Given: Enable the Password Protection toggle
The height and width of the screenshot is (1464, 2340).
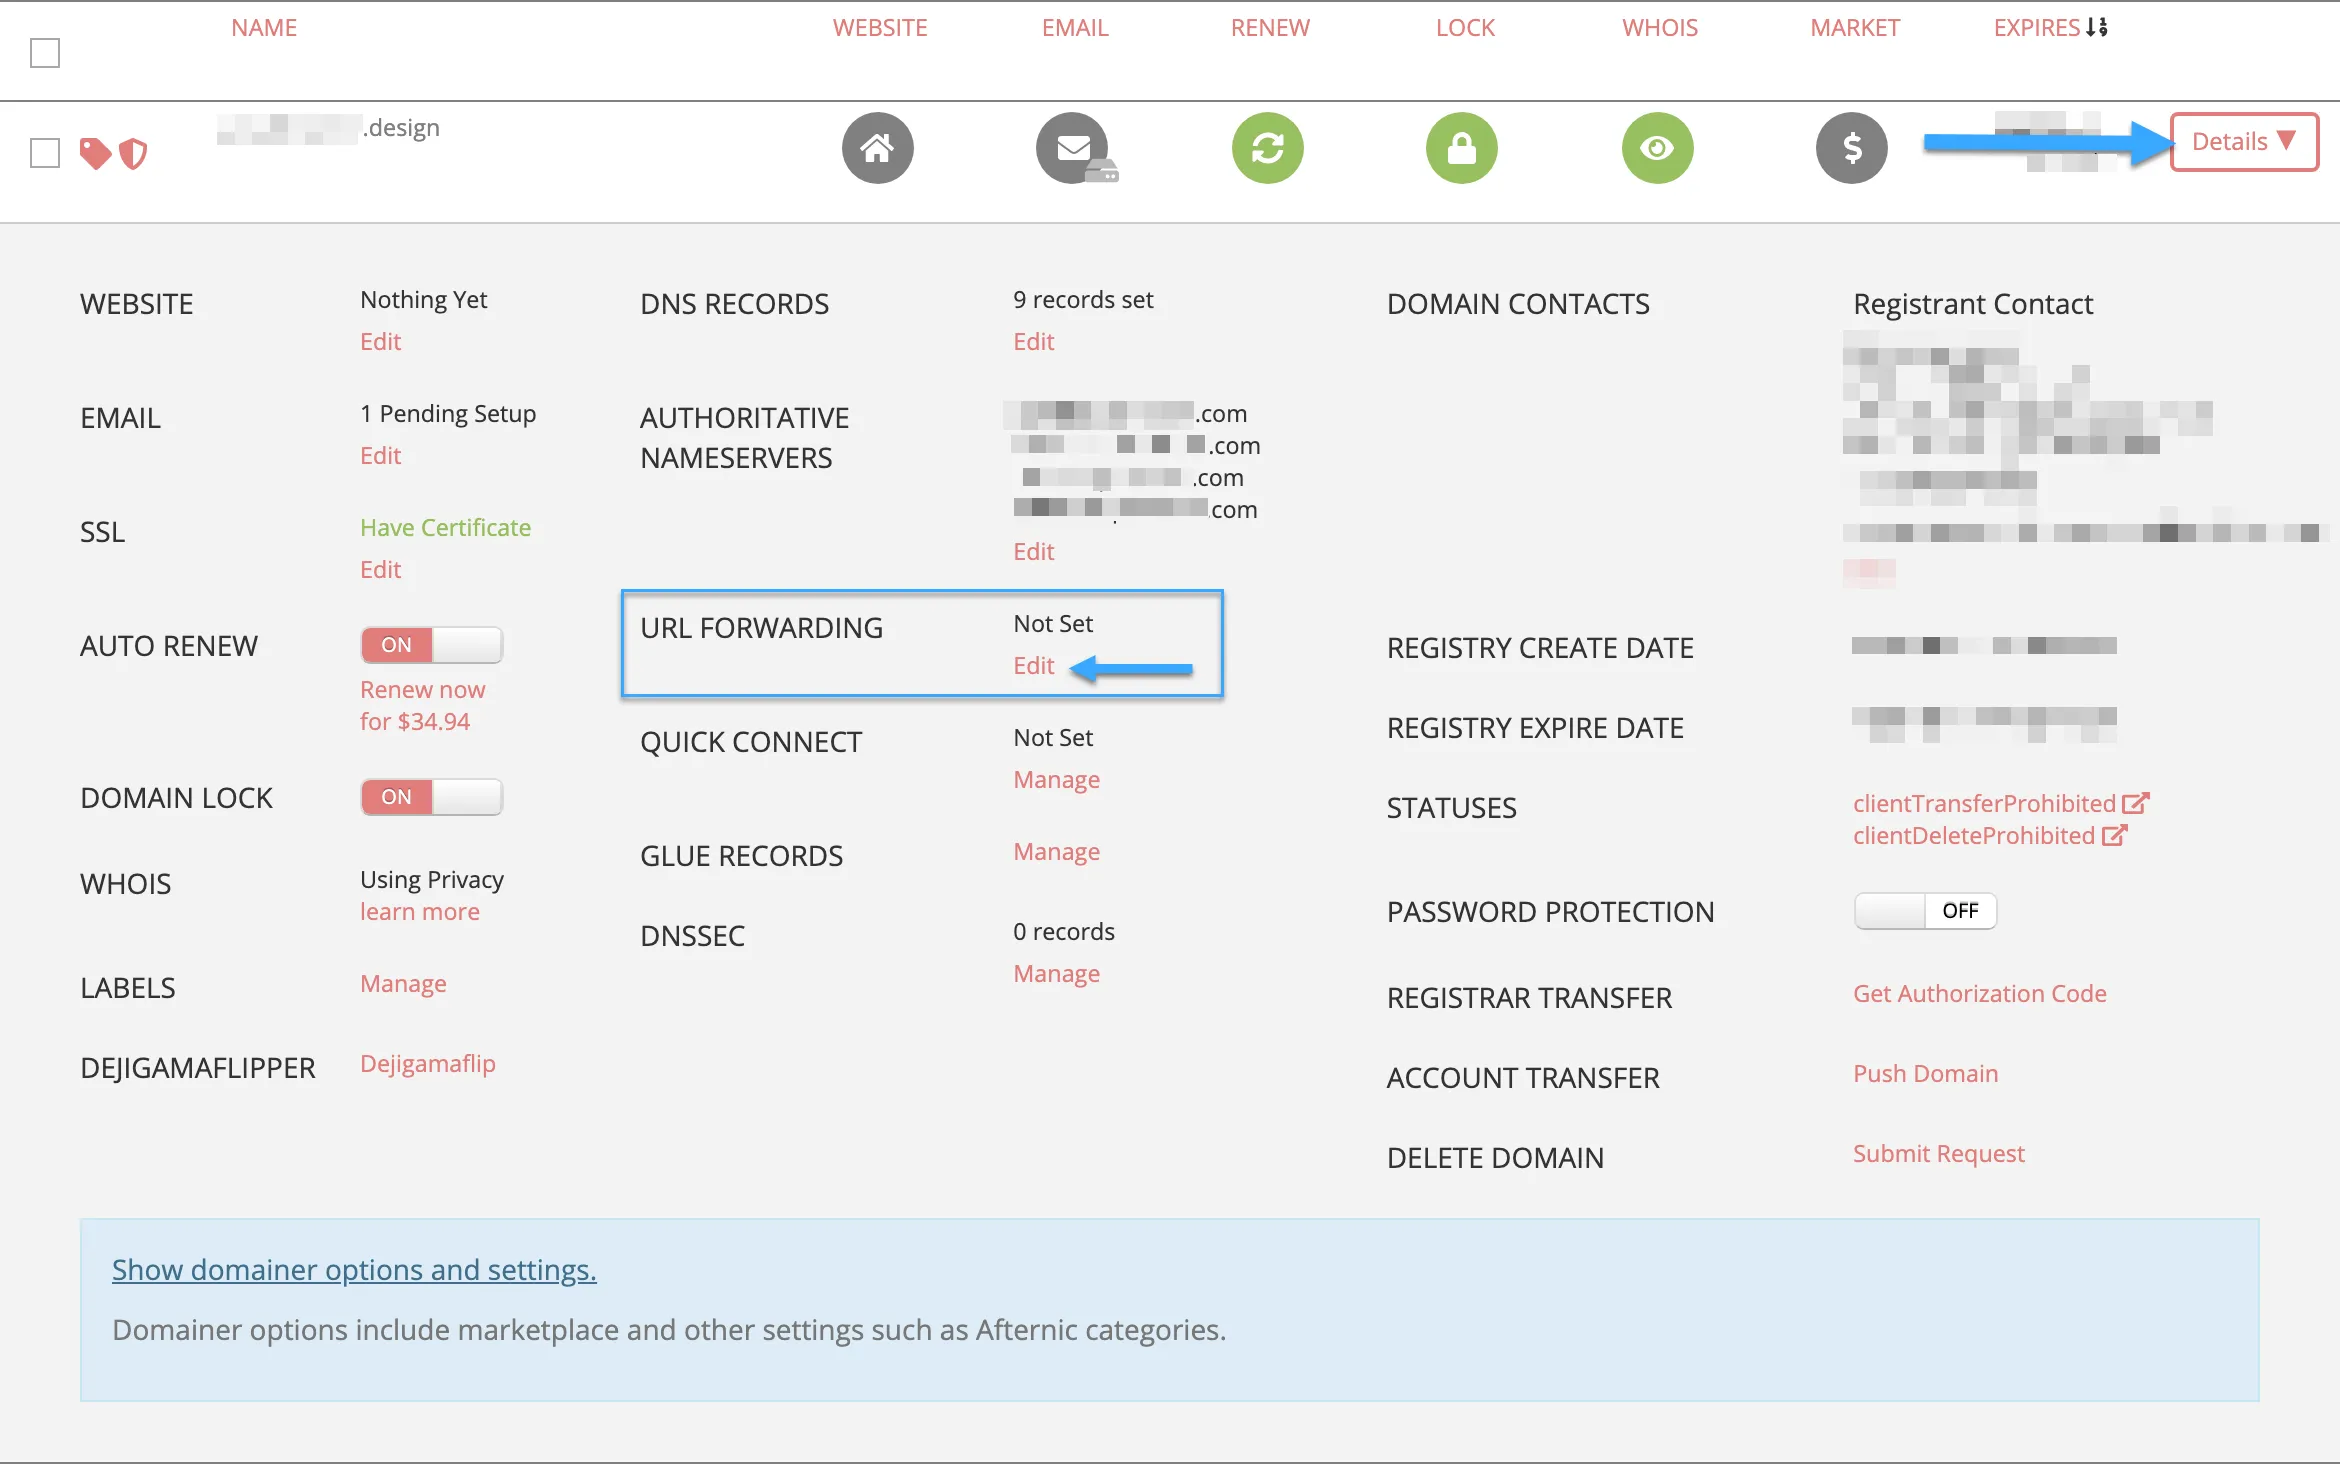Looking at the screenshot, I should coord(1925,911).
